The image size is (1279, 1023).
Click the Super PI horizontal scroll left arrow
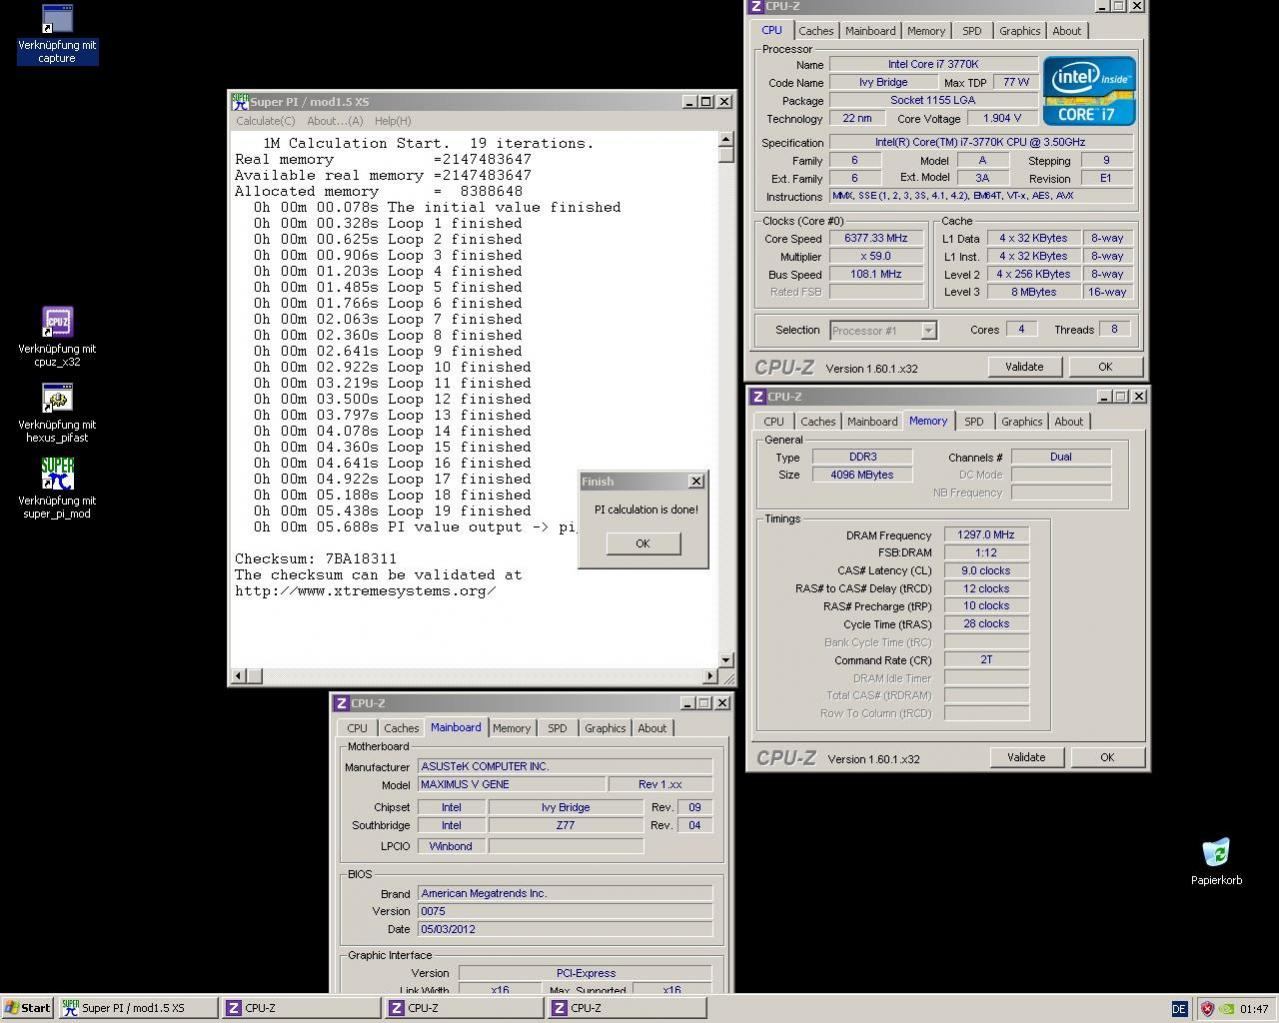(238, 677)
